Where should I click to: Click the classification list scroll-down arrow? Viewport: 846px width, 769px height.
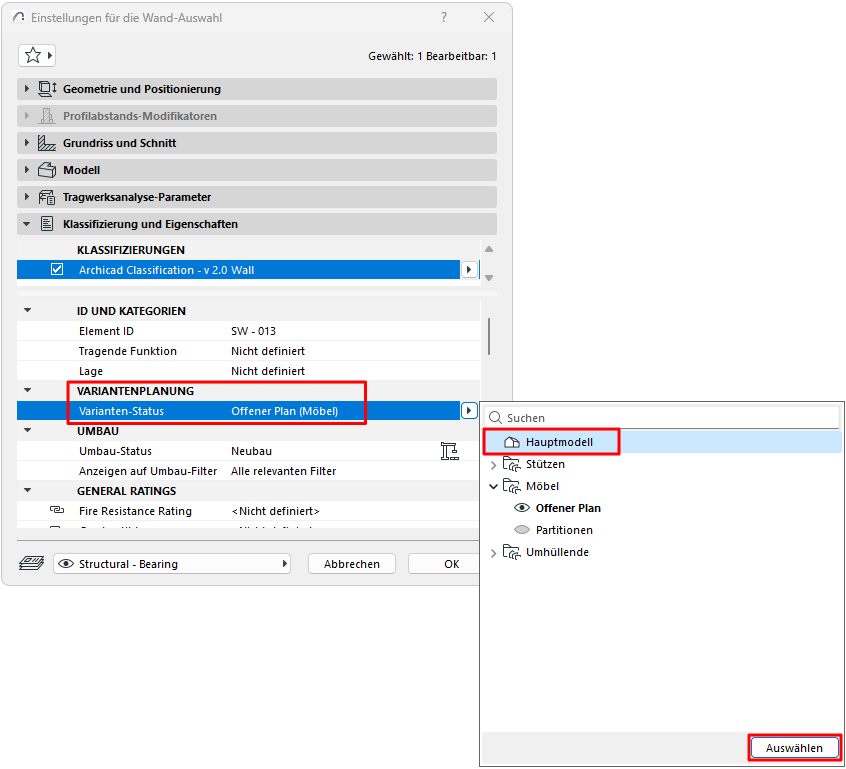point(489,278)
